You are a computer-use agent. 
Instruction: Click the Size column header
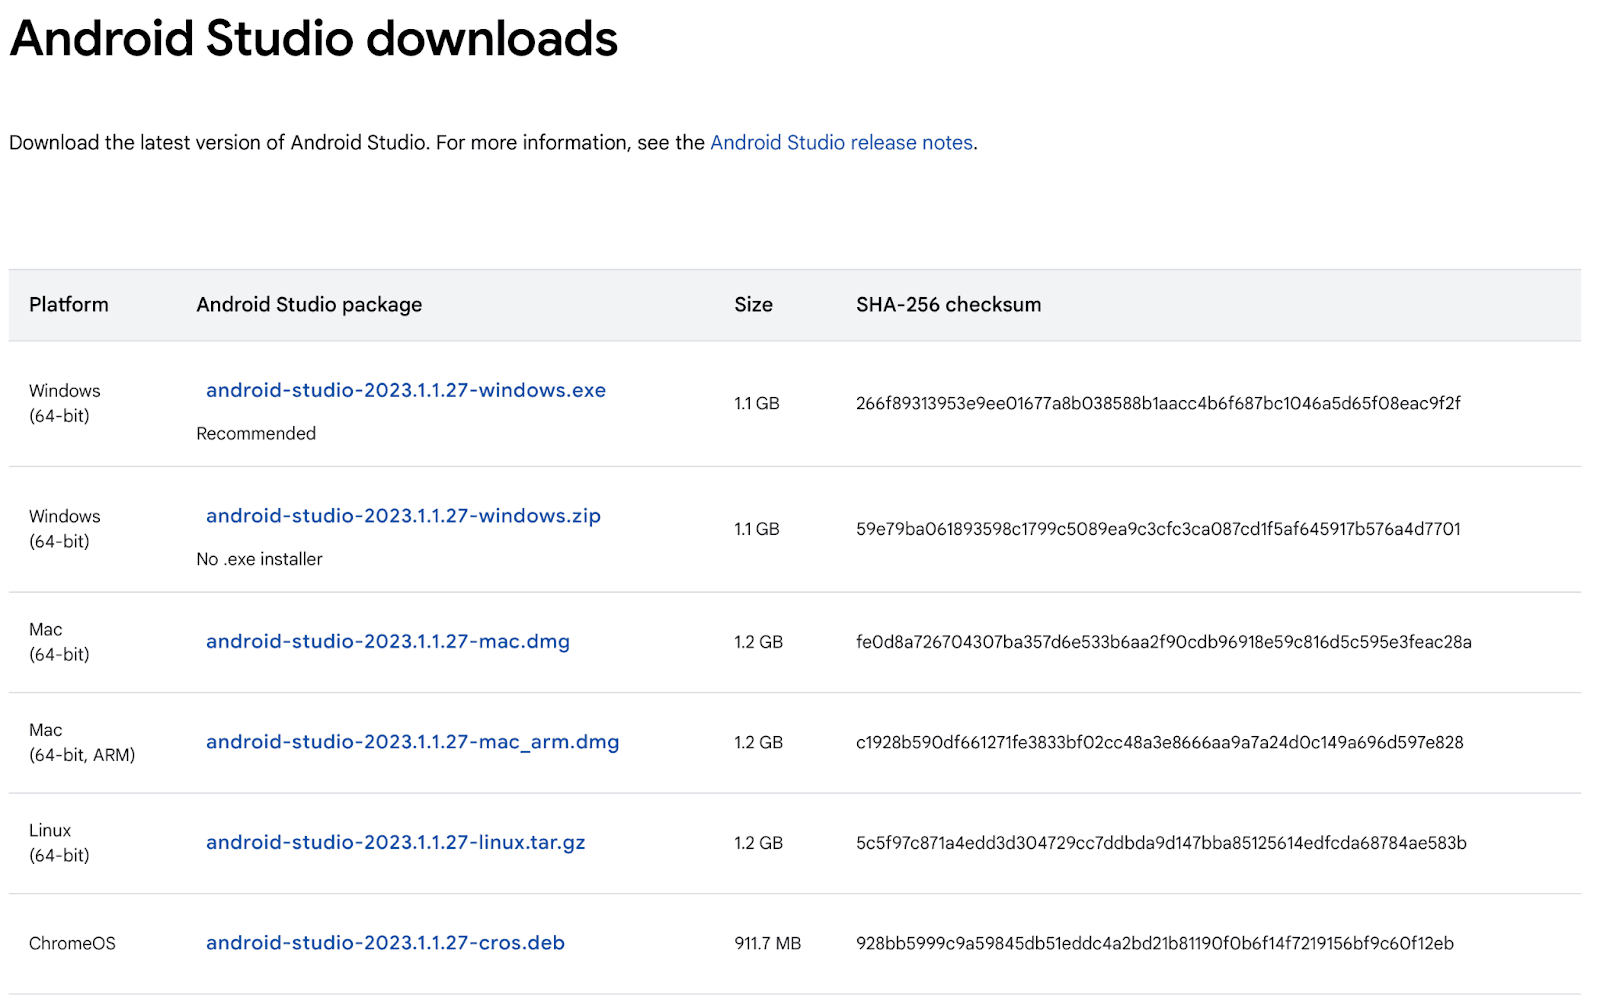tap(753, 305)
